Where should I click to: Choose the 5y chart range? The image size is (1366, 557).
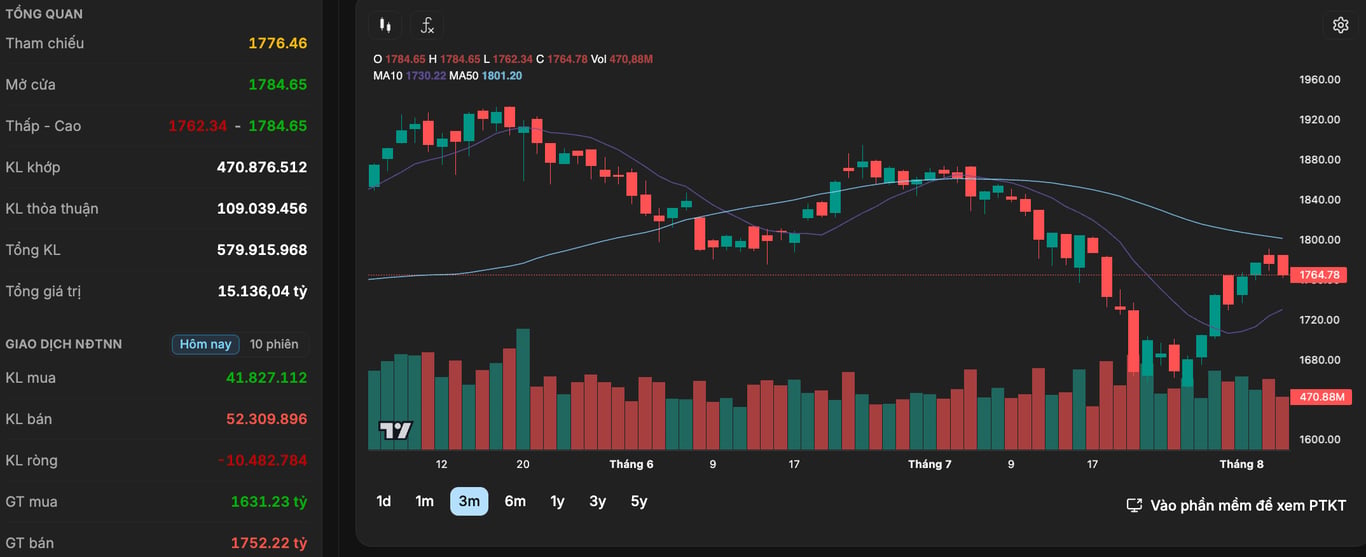click(x=638, y=501)
